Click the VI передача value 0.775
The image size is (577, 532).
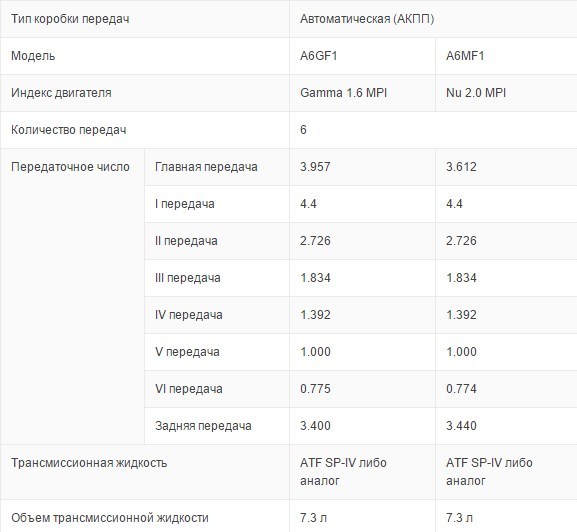point(315,389)
